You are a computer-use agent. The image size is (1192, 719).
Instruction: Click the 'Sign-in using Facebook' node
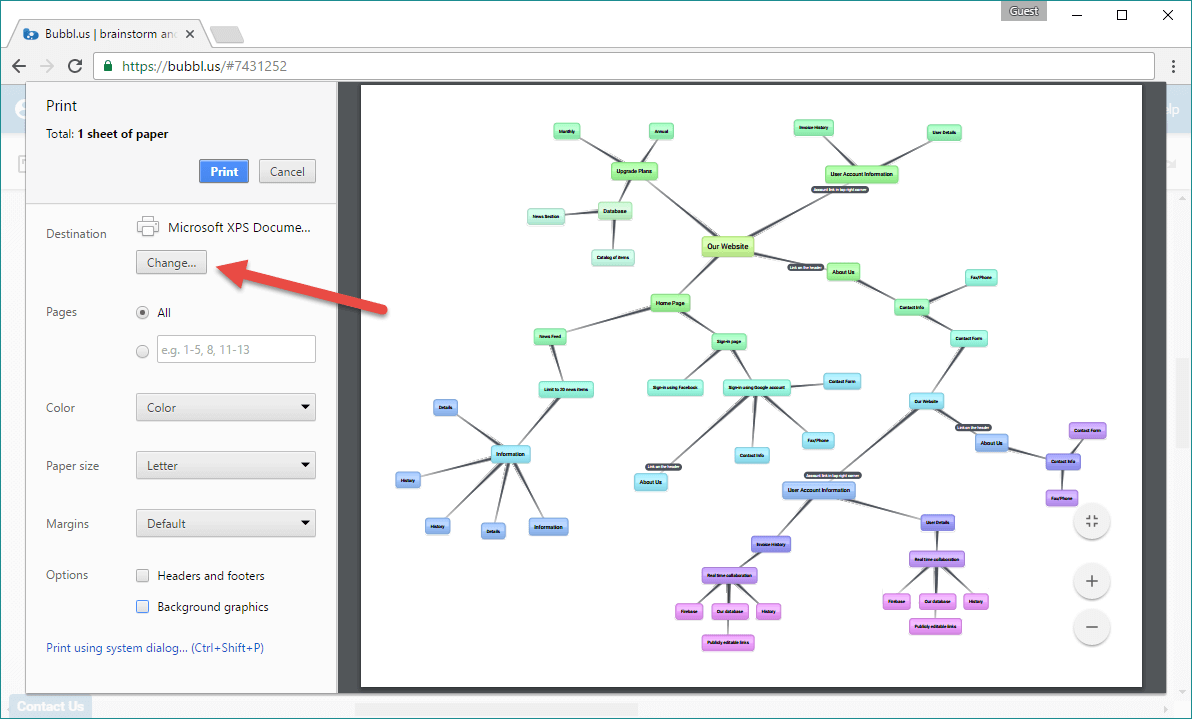(x=674, y=388)
